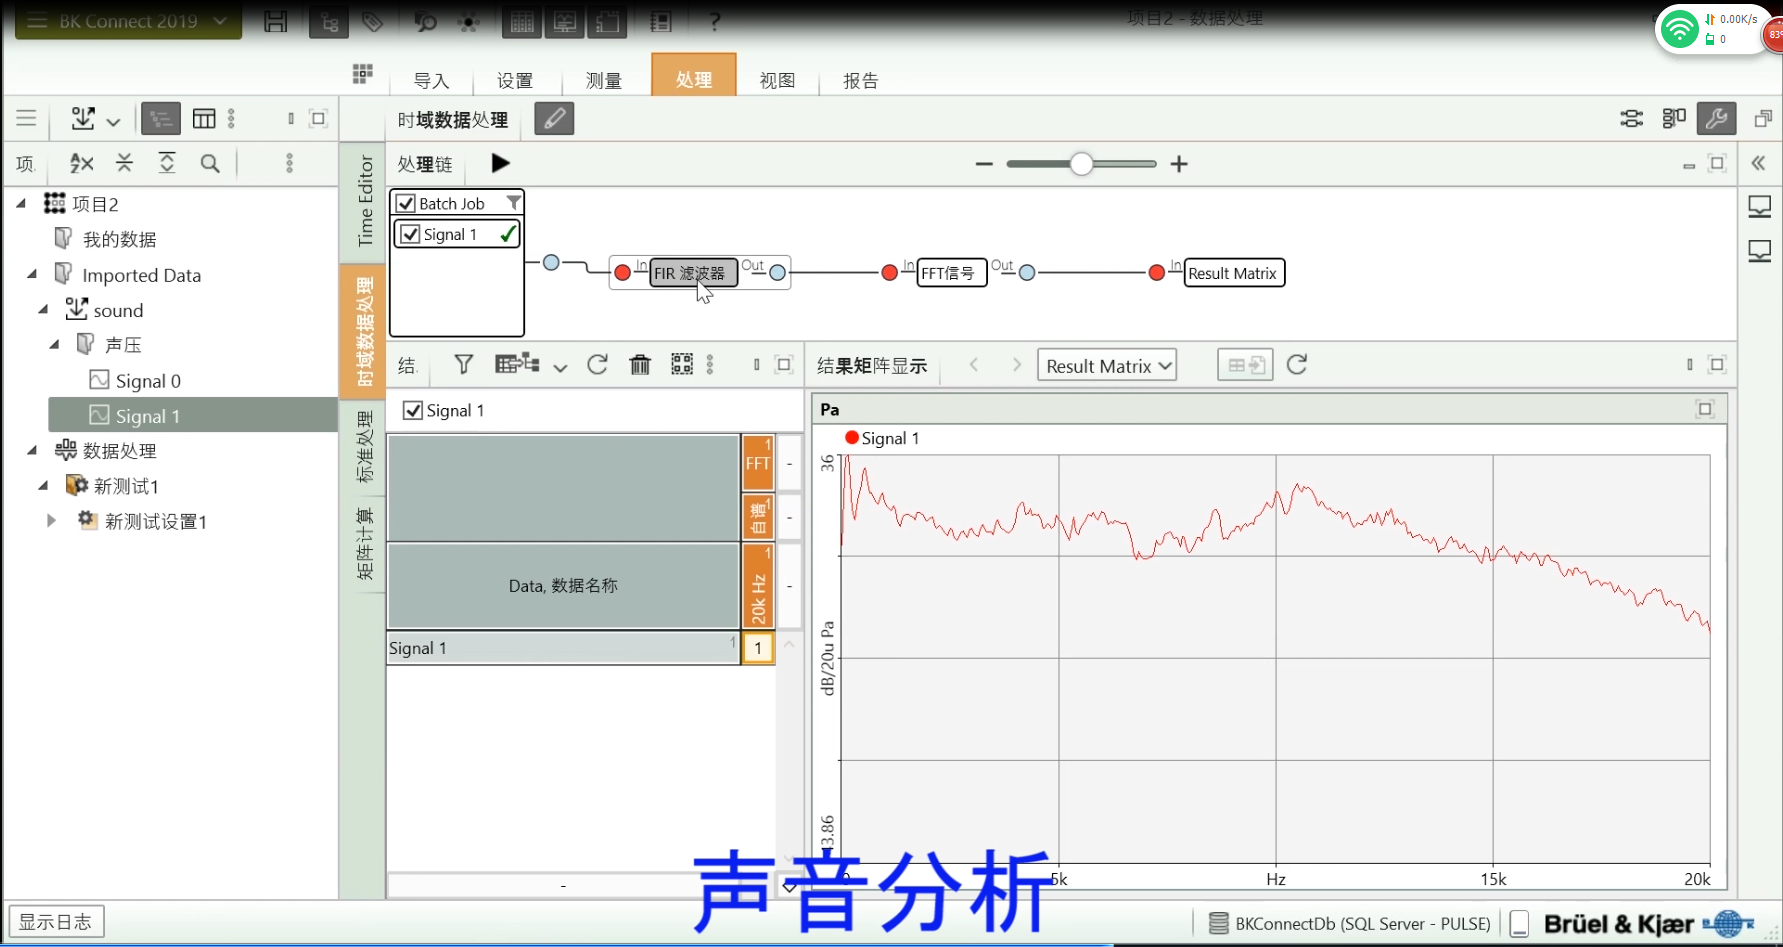The image size is (1783, 947).
Task: Click the processing chain zoom slider handle
Action: [1081, 164]
